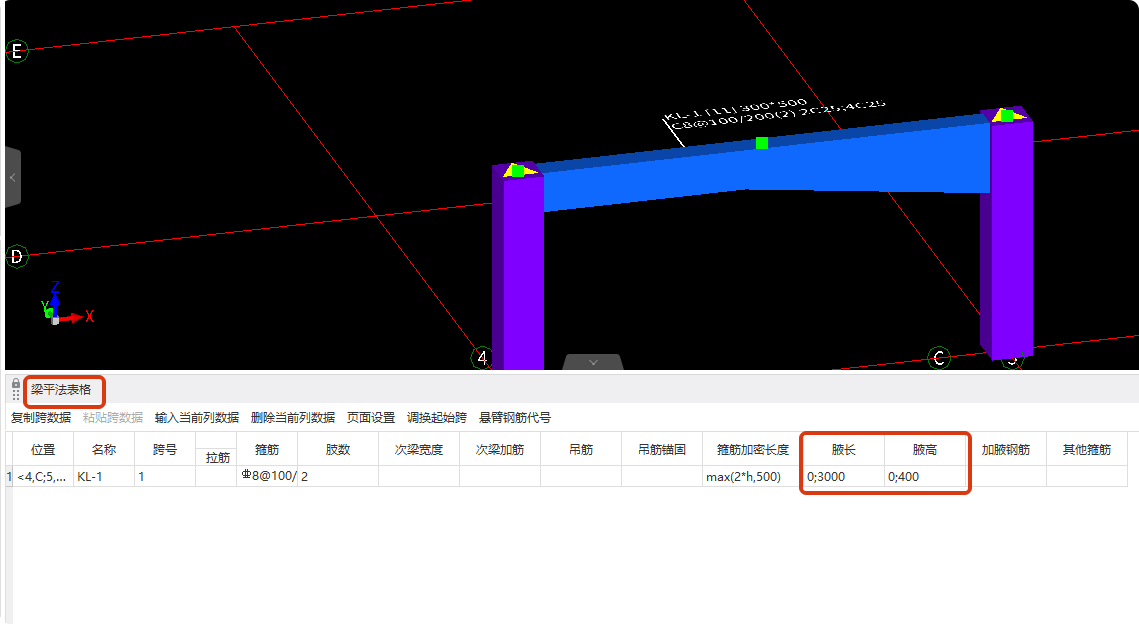The image size is (1139, 624).
Task: Select the 肢数 column header
Action: coord(338,450)
